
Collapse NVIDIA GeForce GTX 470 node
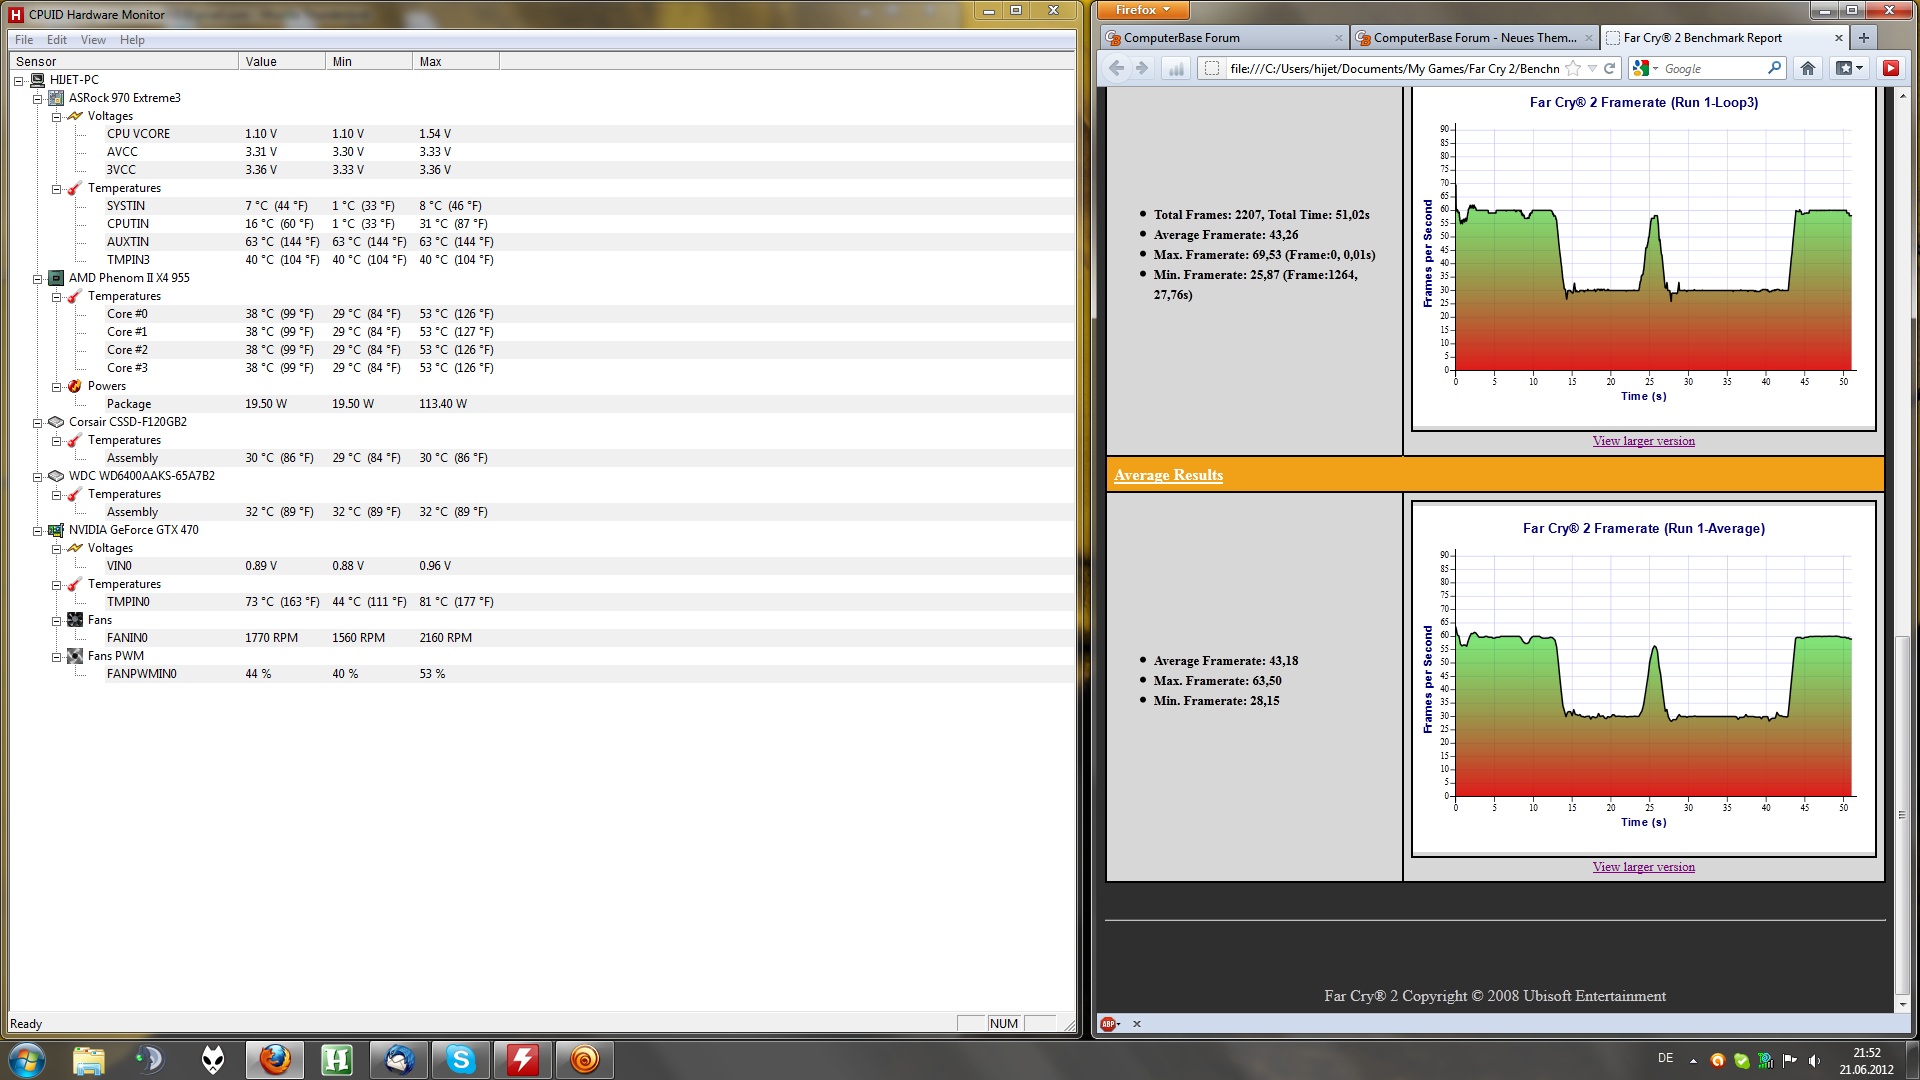click(x=38, y=530)
